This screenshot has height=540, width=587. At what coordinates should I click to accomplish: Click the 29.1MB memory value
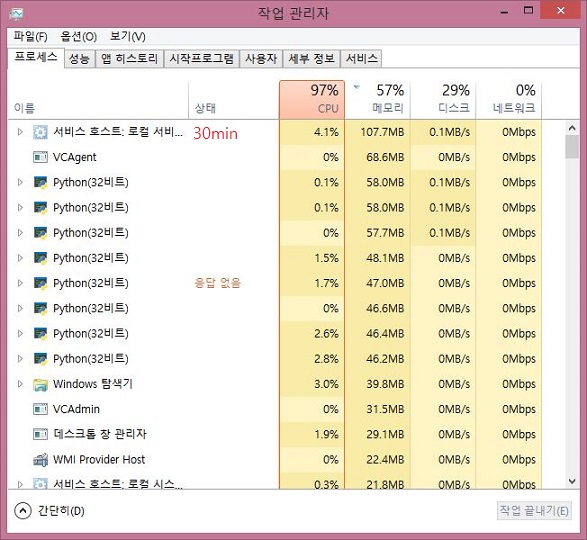[385, 434]
